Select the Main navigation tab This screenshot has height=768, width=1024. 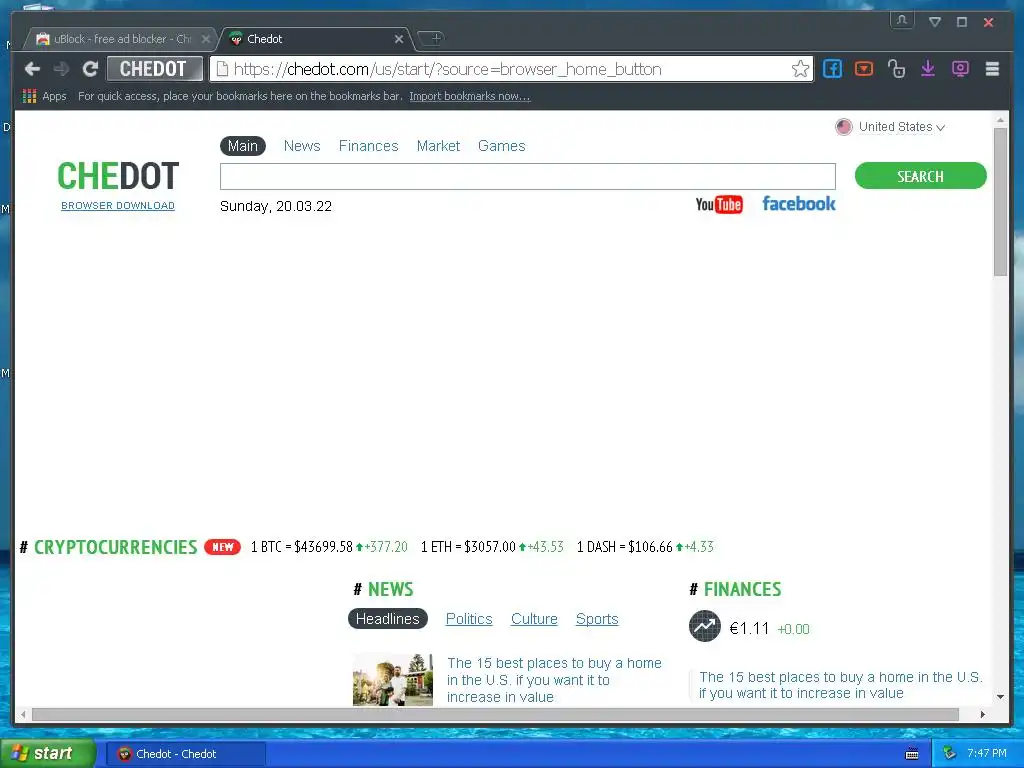(243, 146)
